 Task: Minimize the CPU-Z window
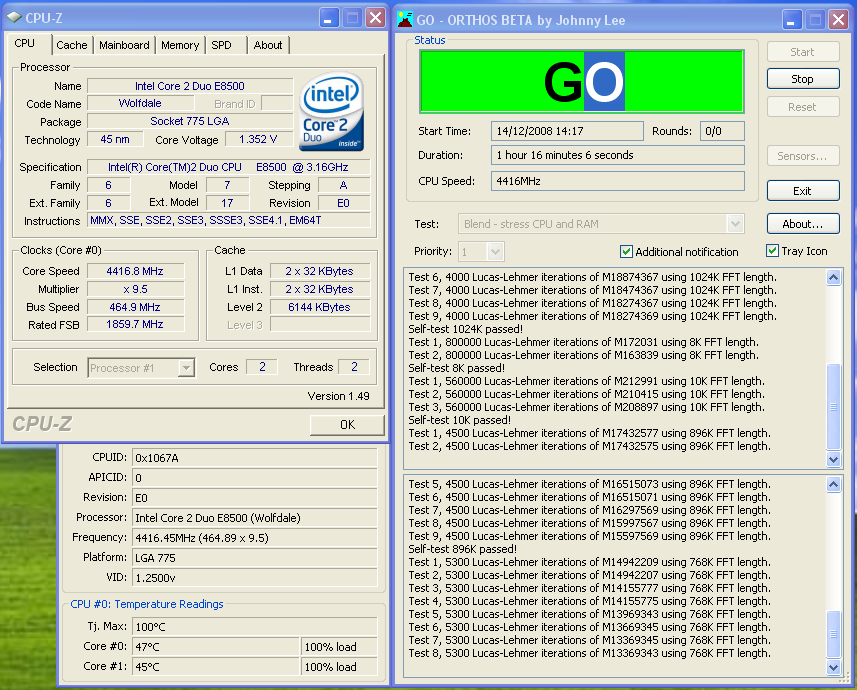coord(328,18)
